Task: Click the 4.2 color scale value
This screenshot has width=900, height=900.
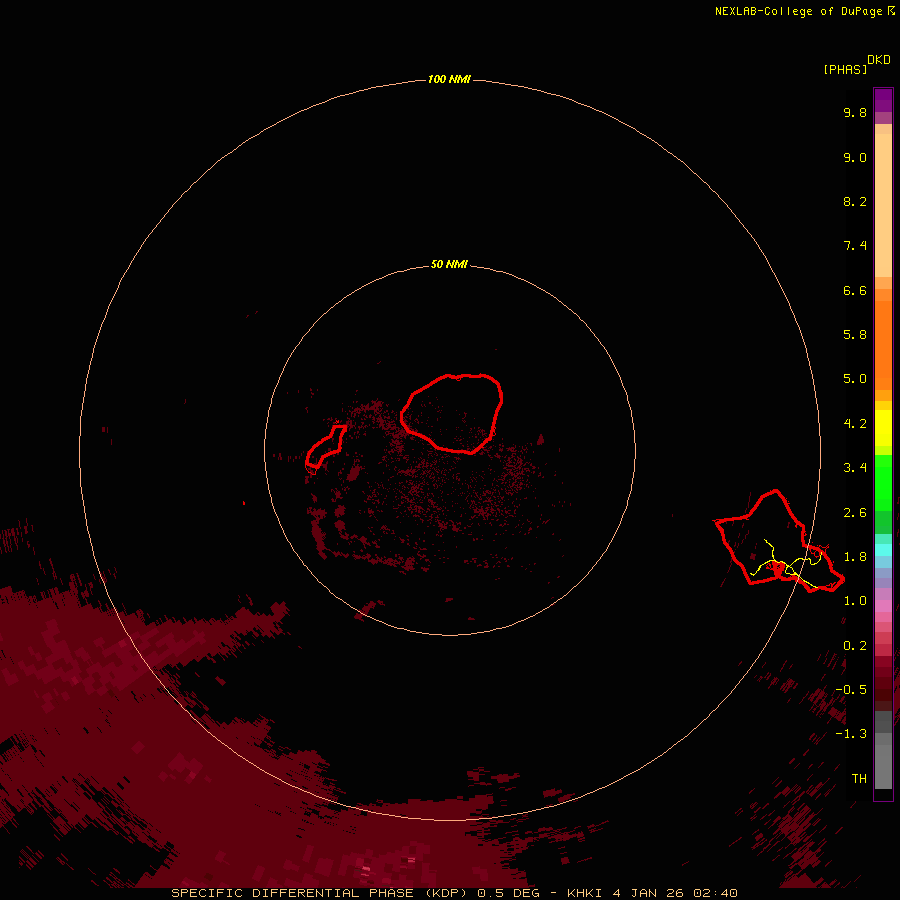Action: pyautogui.click(x=855, y=424)
